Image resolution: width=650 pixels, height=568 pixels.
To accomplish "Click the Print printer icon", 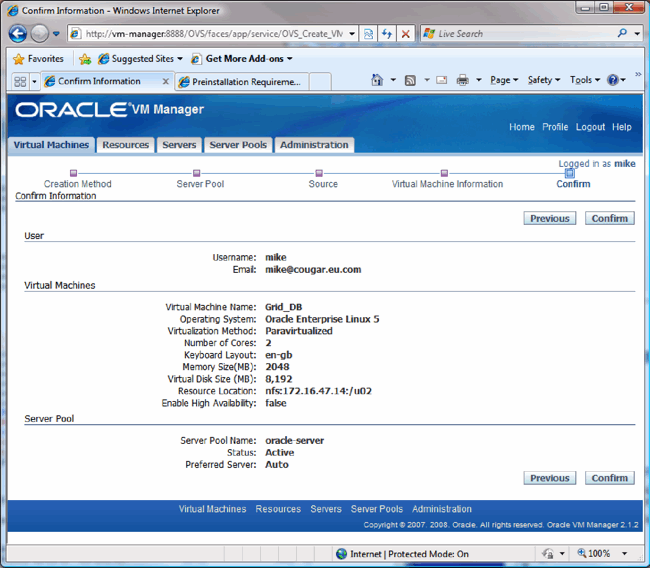I will [x=462, y=80].
